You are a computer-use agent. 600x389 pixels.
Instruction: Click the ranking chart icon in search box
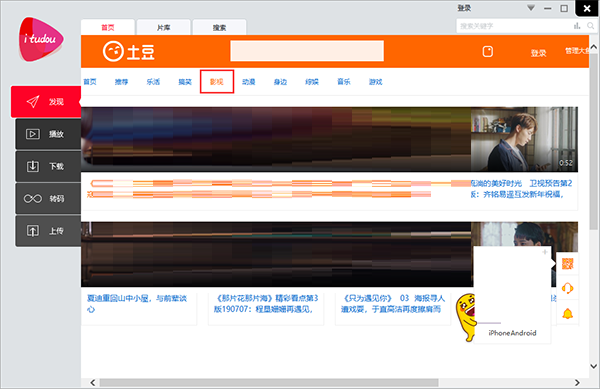tap(577, 26)
